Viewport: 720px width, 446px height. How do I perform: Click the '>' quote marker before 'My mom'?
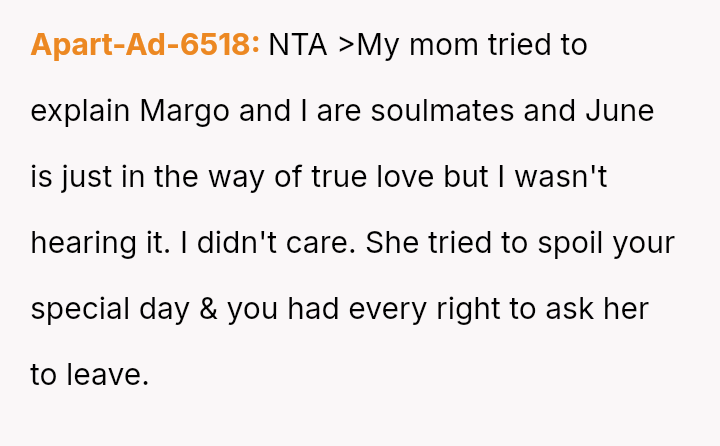[x=347, y=46]
